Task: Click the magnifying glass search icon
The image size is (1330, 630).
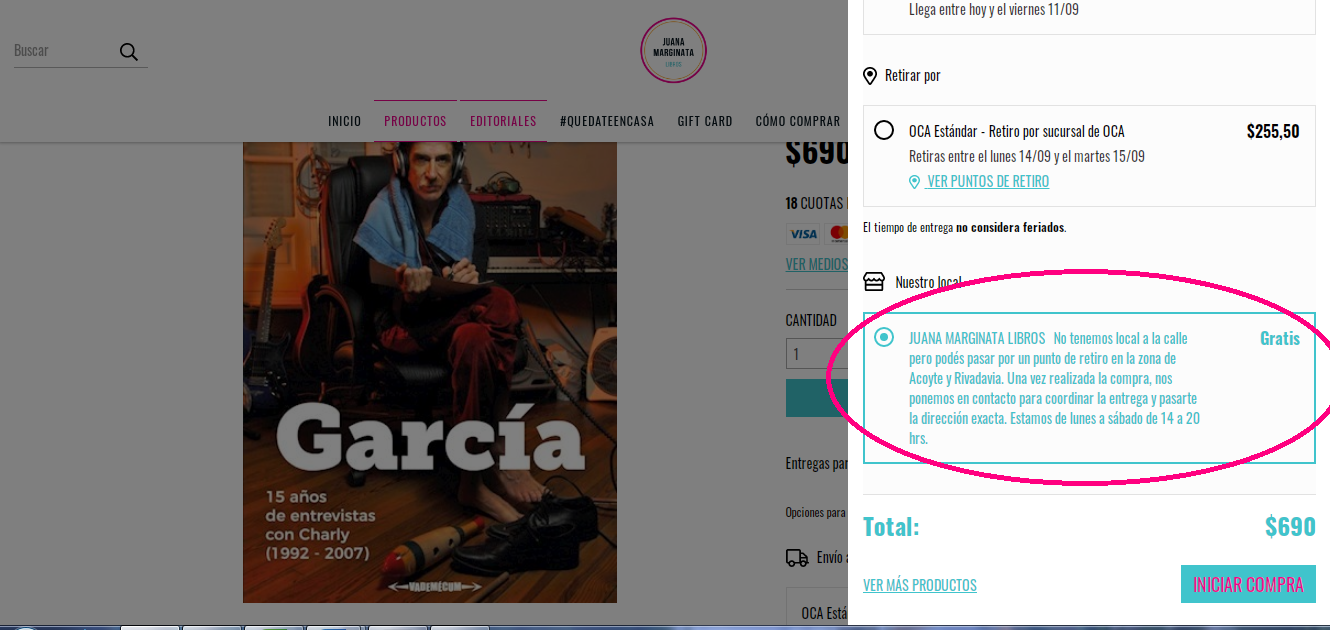Action: pyautogui.click(x=128, y=52)
